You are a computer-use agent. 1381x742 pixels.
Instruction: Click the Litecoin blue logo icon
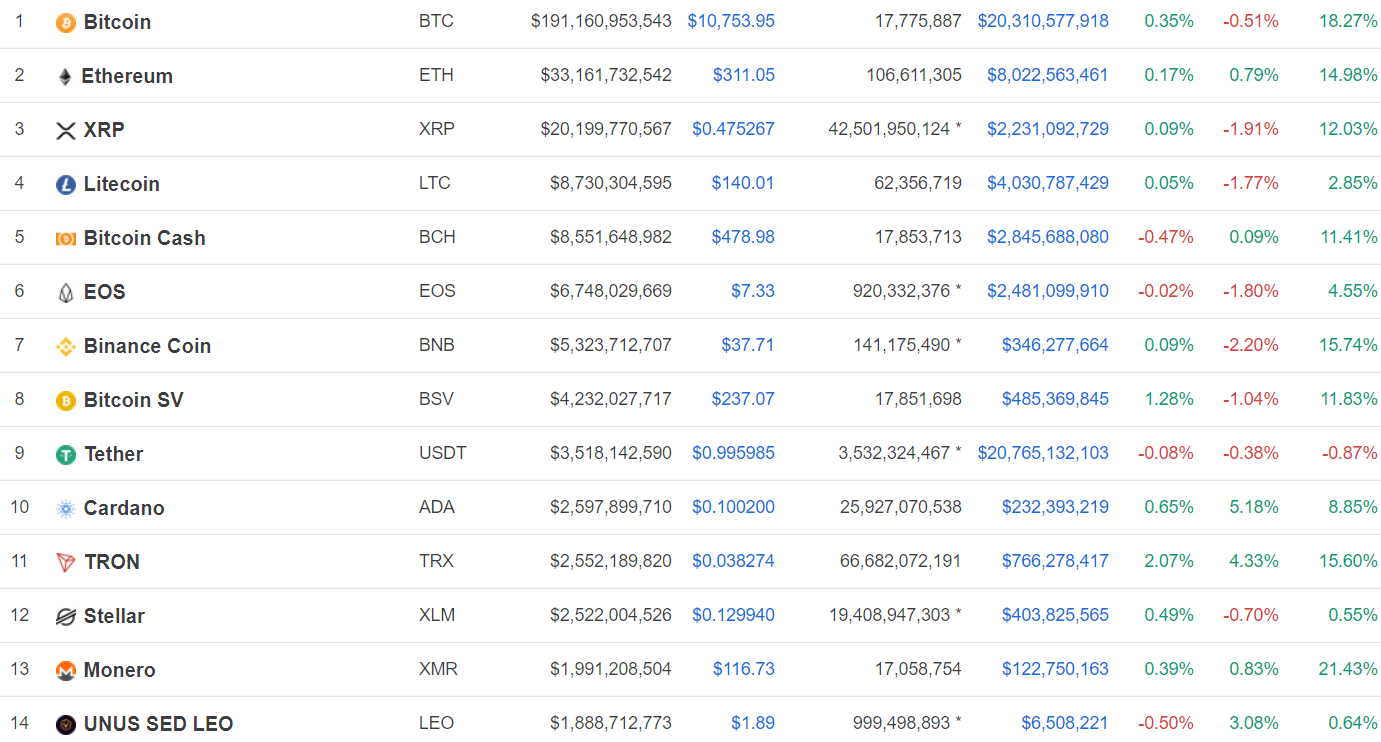[x=66, y=185]
